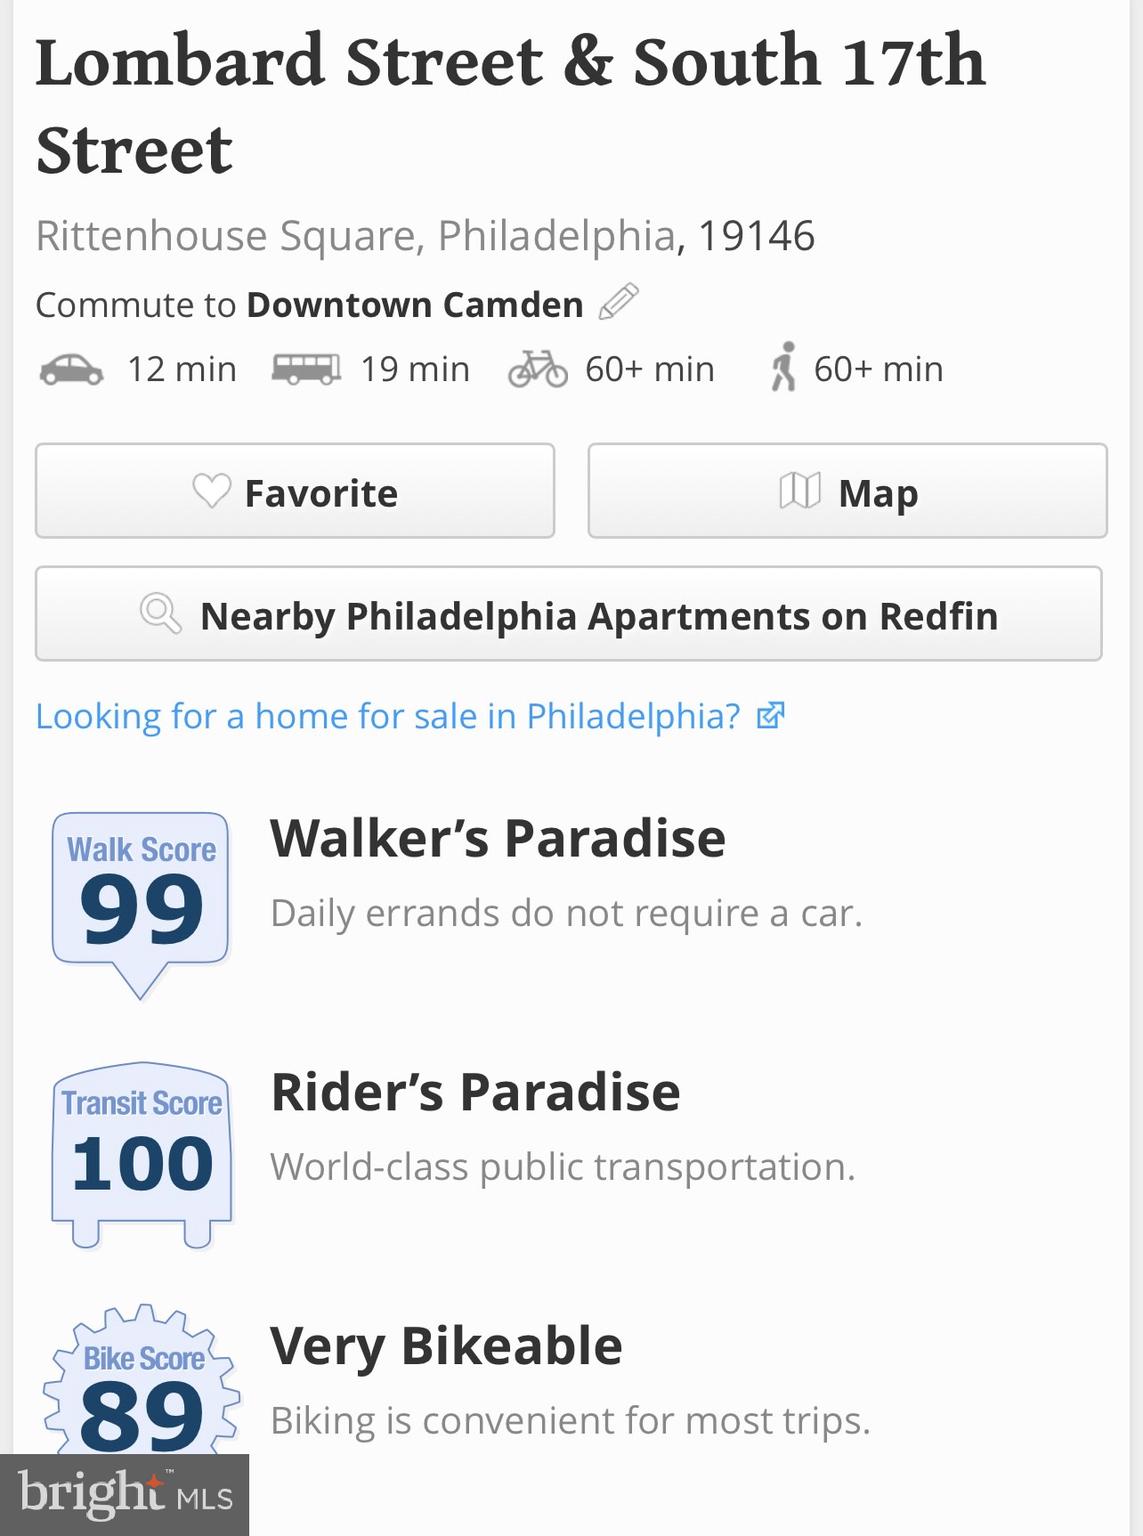The image size is (1143, 1536).
Task: Click the pencil edit commute icon
Action: tap(618, 302)
